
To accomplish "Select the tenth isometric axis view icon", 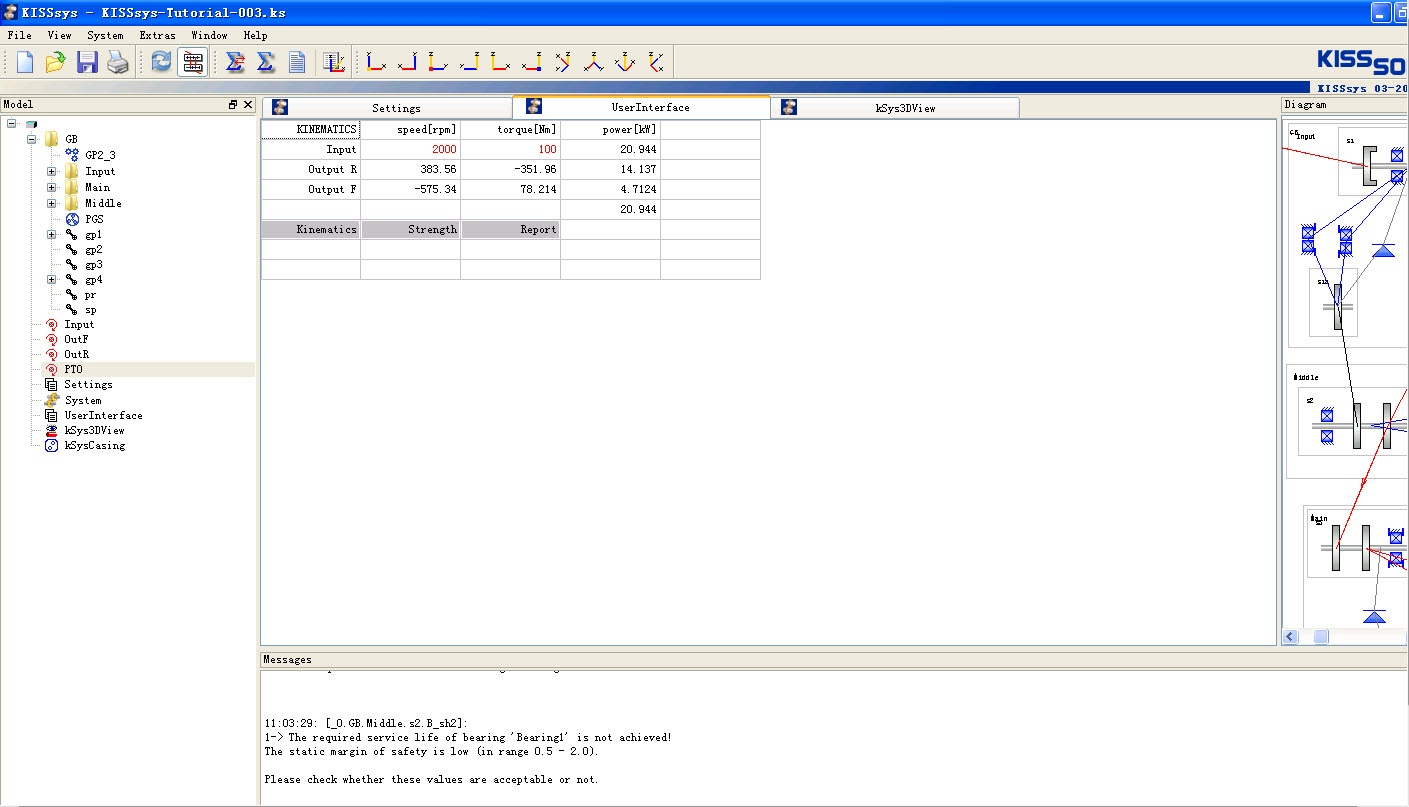I will (656, 62).
